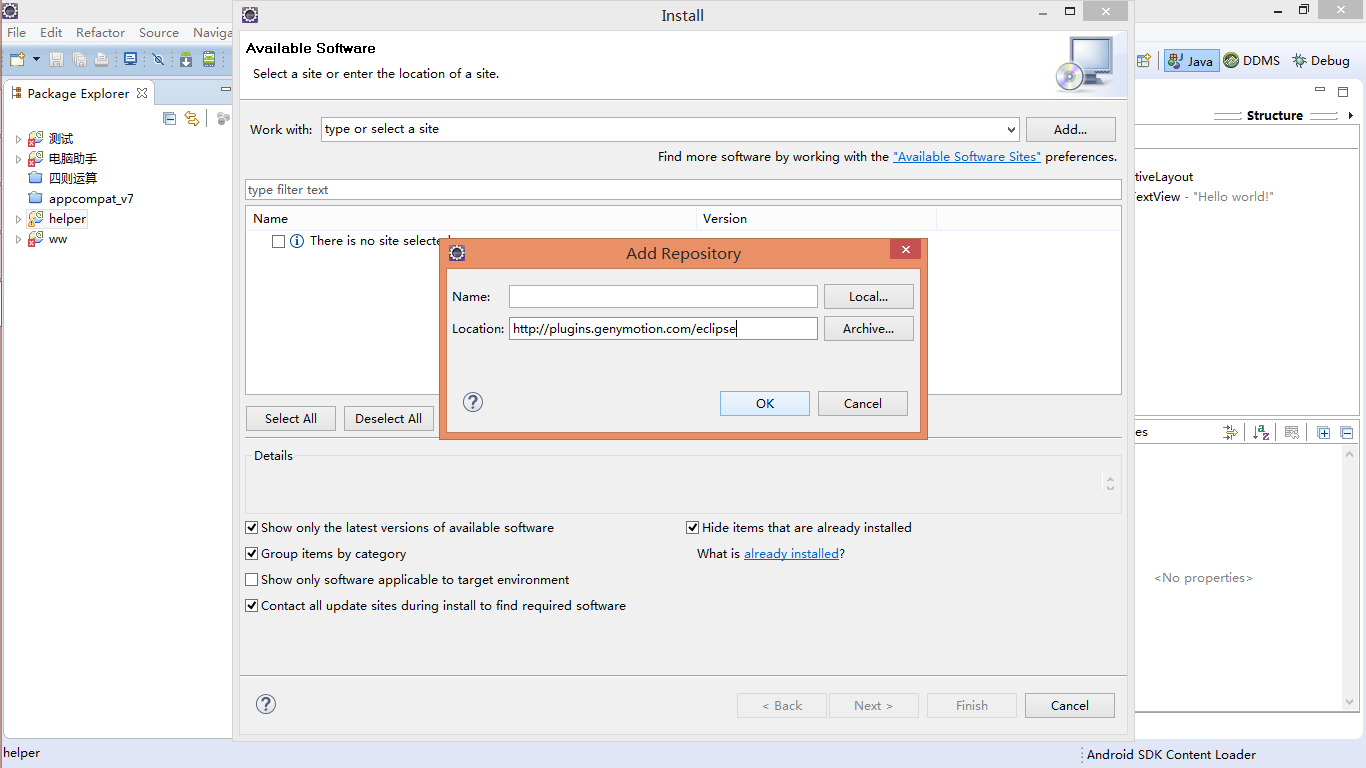The image size is (1366, 768).
Task: Click the Restore Default Value properties icon
Action: pos(1292,432)
